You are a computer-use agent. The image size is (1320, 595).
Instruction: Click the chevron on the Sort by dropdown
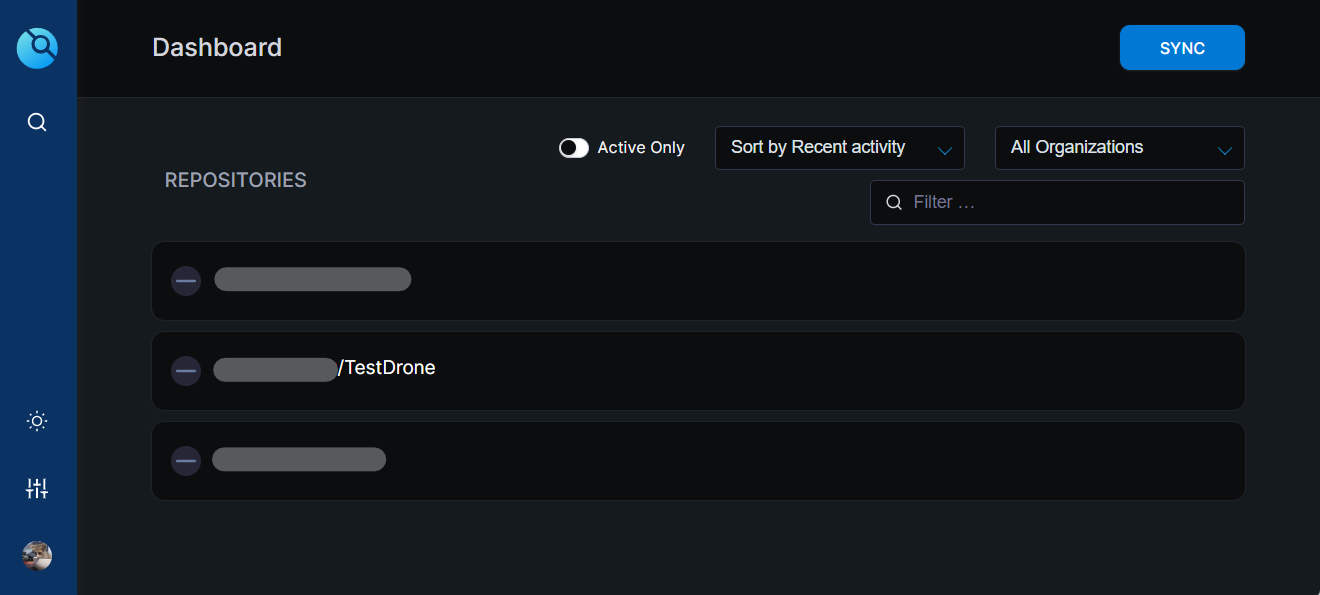tap(945, 151)
